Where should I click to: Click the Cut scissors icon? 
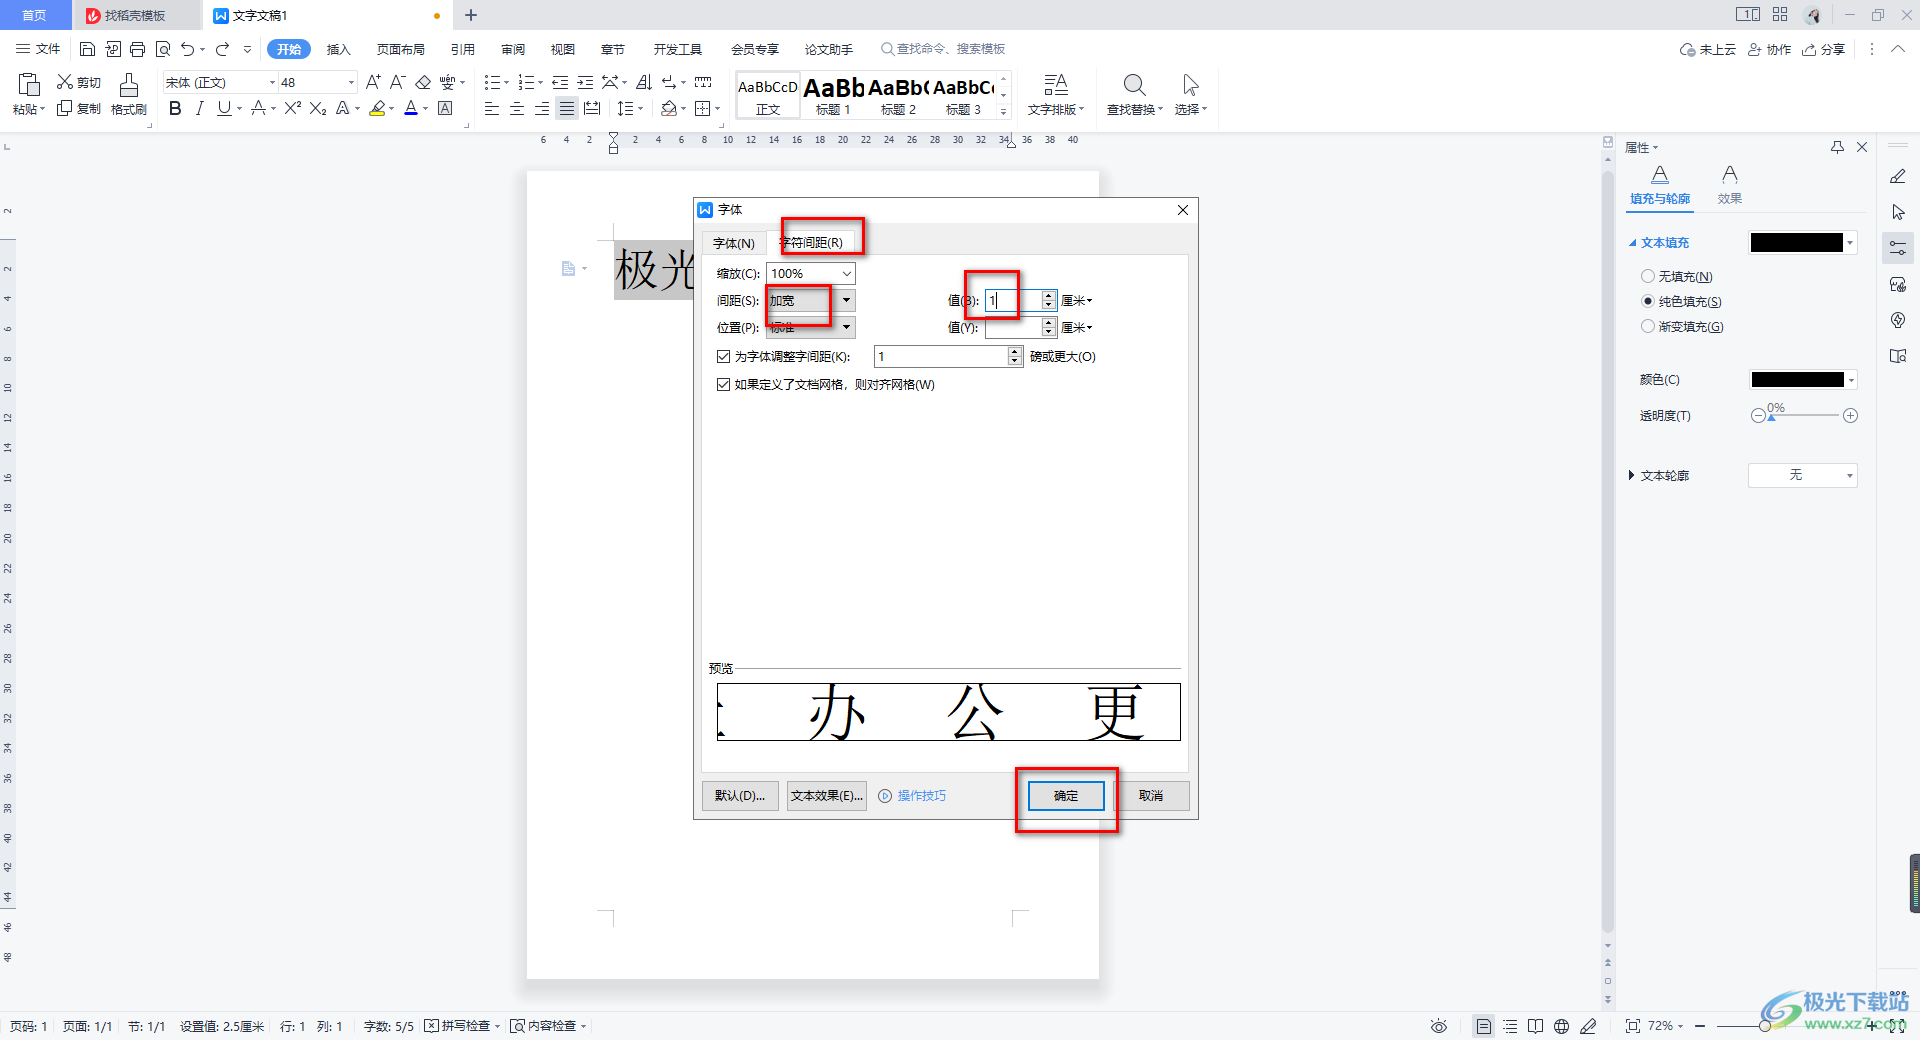click(x=65, y=82)
